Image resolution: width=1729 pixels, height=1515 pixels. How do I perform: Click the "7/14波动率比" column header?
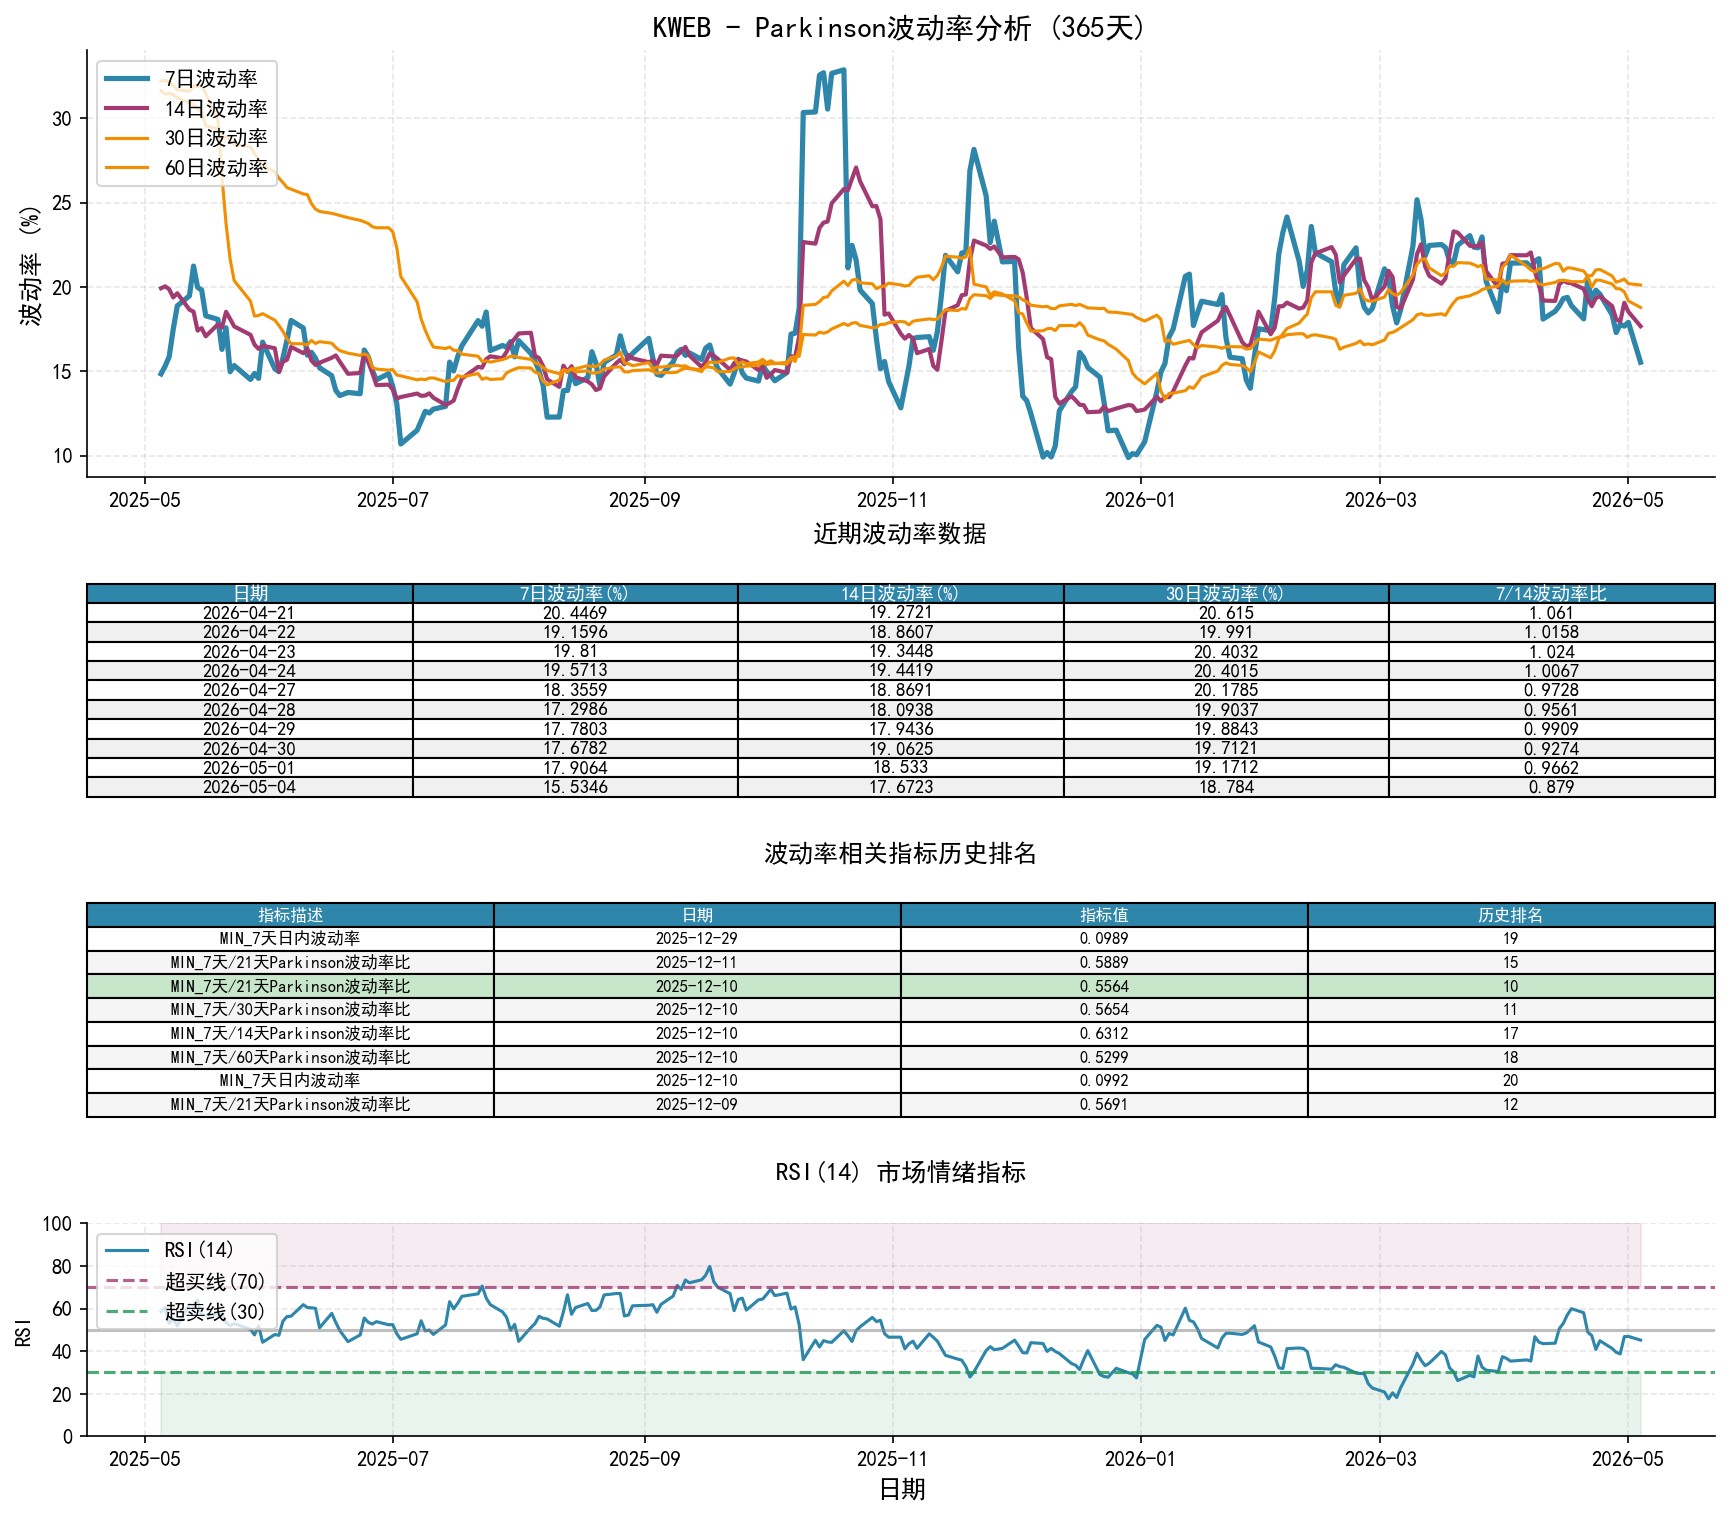click(x=1551, y=593)
